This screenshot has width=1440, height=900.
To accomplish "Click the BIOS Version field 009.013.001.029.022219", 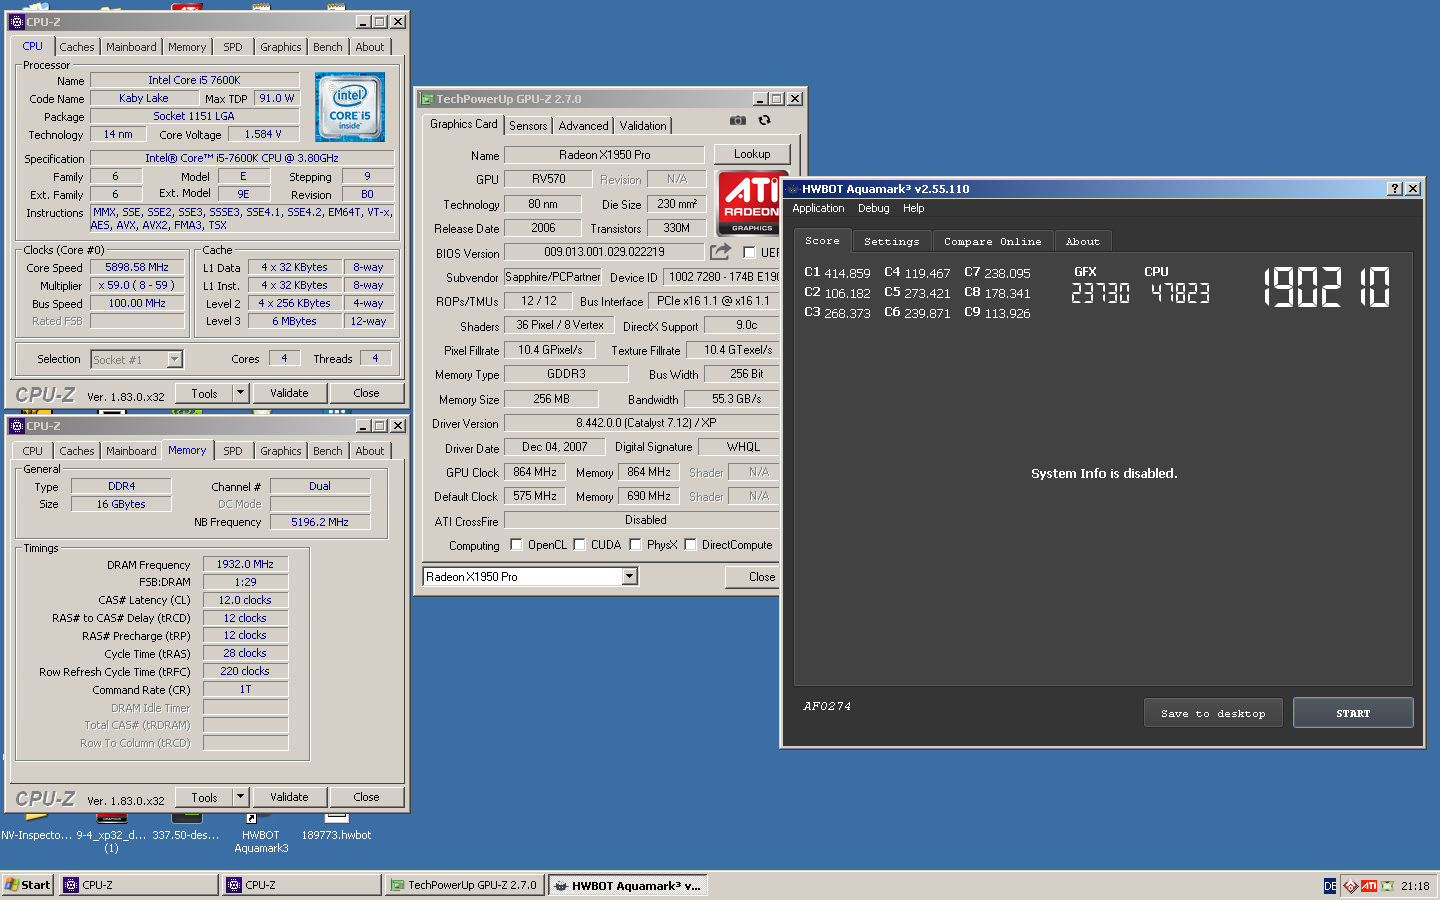I will (x=604, y=252).
